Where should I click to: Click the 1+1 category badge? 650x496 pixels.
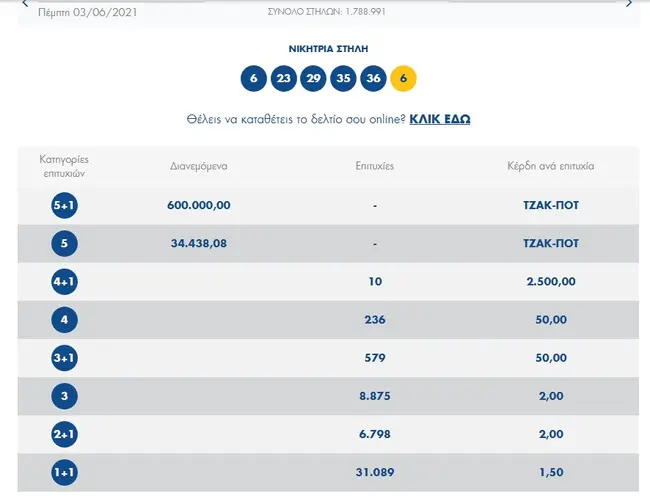65,472
